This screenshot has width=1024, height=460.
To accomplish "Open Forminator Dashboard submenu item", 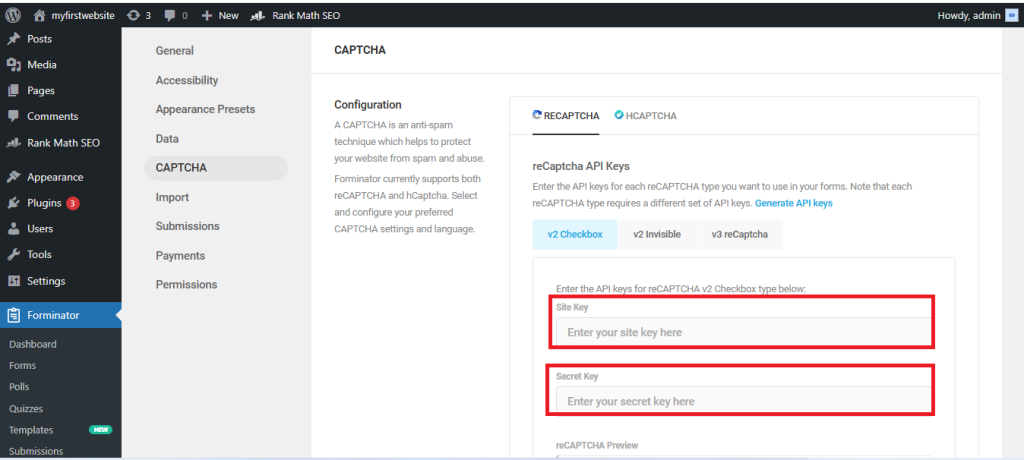I will pyautogui.click(x=33, y=344).
